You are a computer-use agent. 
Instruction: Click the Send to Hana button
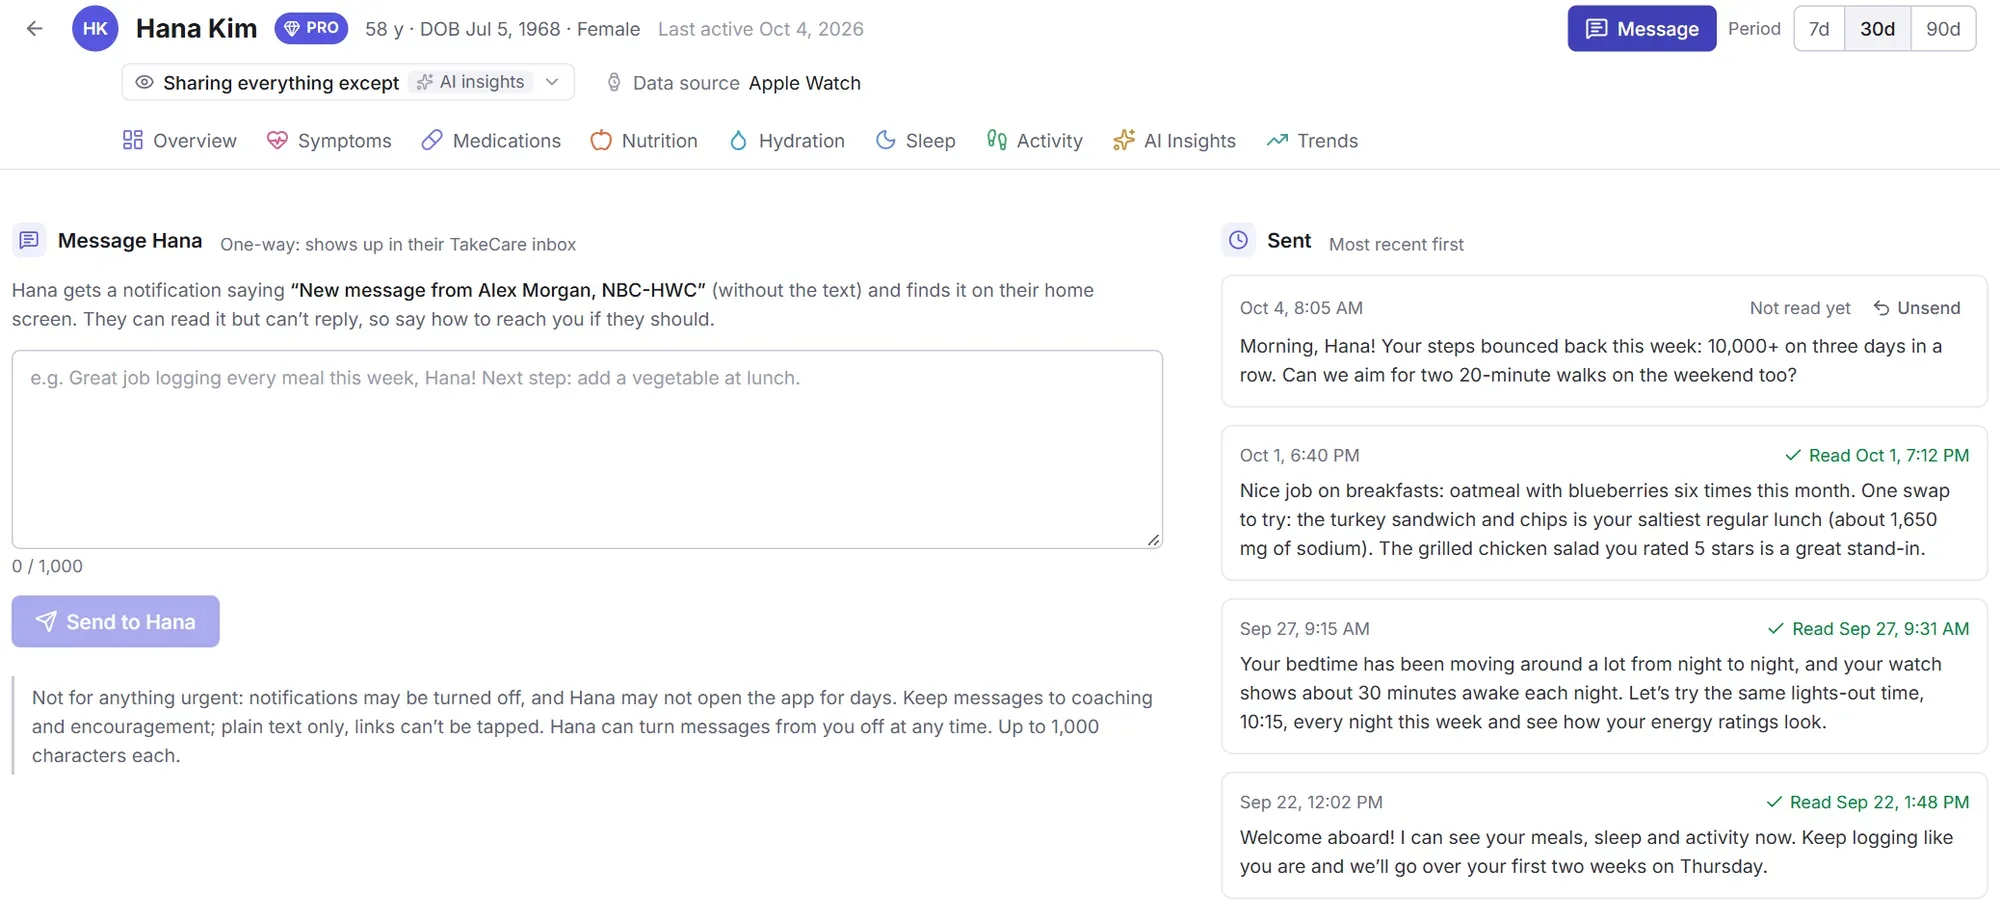[x=116, y=621]
